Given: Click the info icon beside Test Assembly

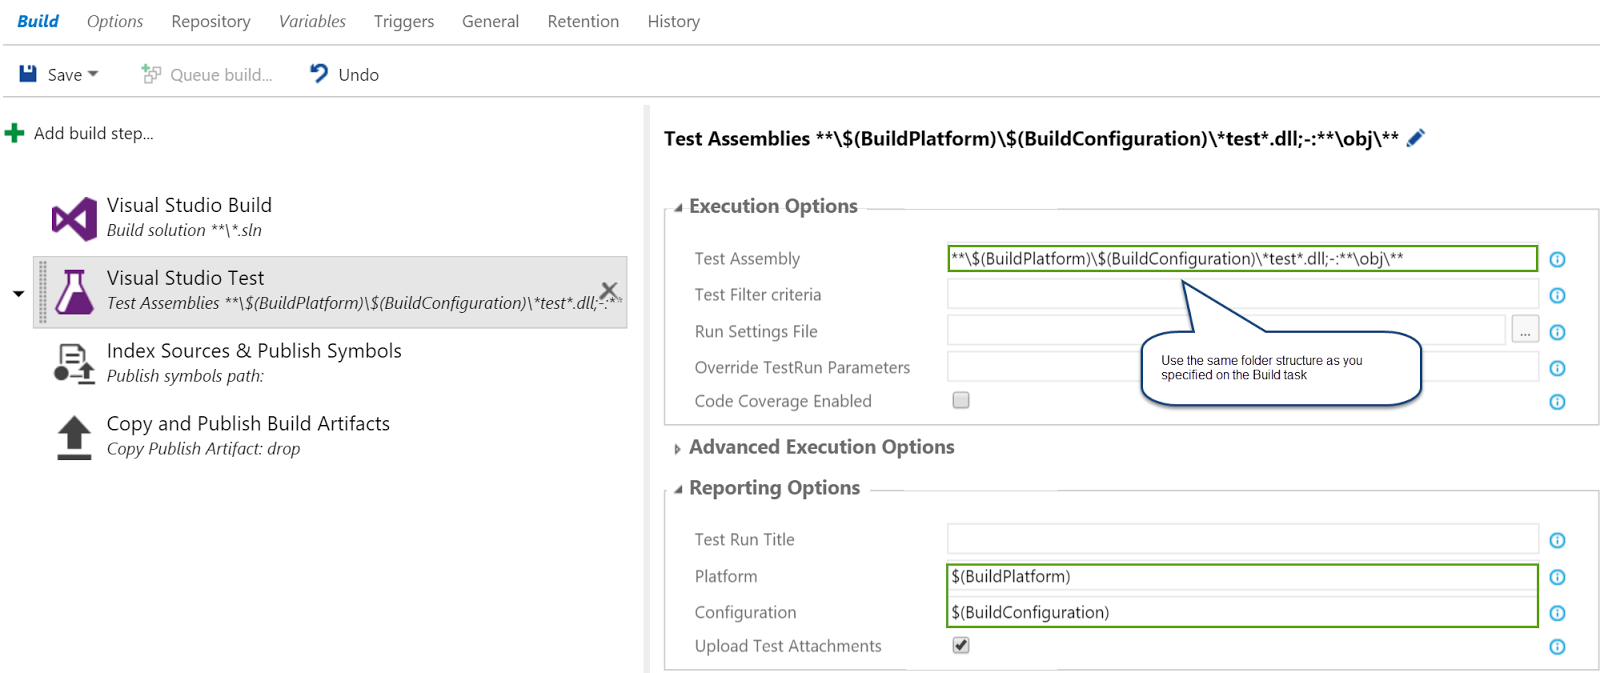Looking at the screenshot, I should (x=1557, y=260).
